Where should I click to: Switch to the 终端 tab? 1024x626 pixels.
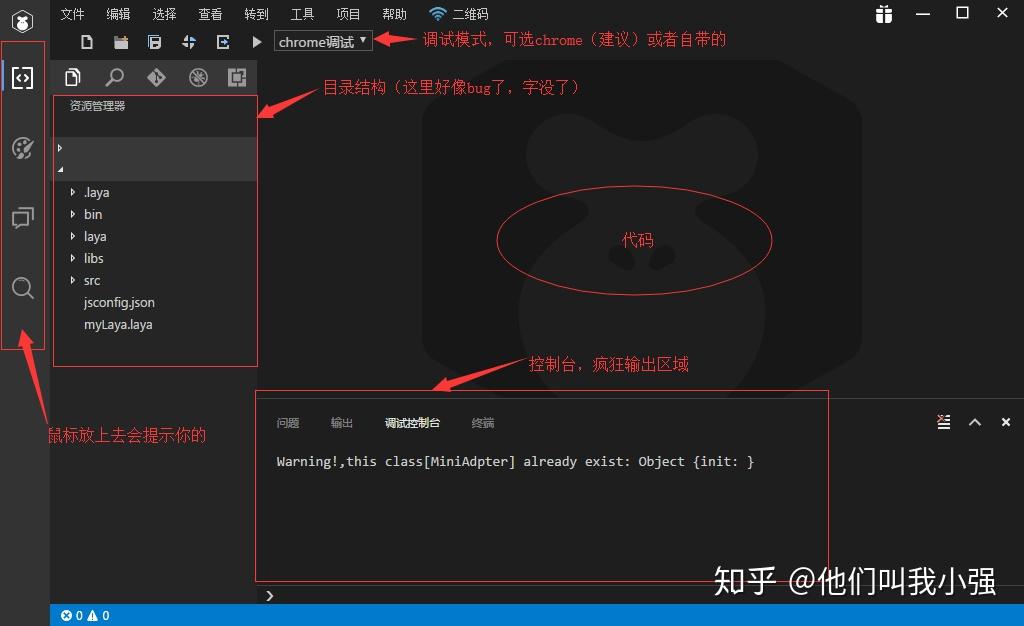tap(483, 422)
